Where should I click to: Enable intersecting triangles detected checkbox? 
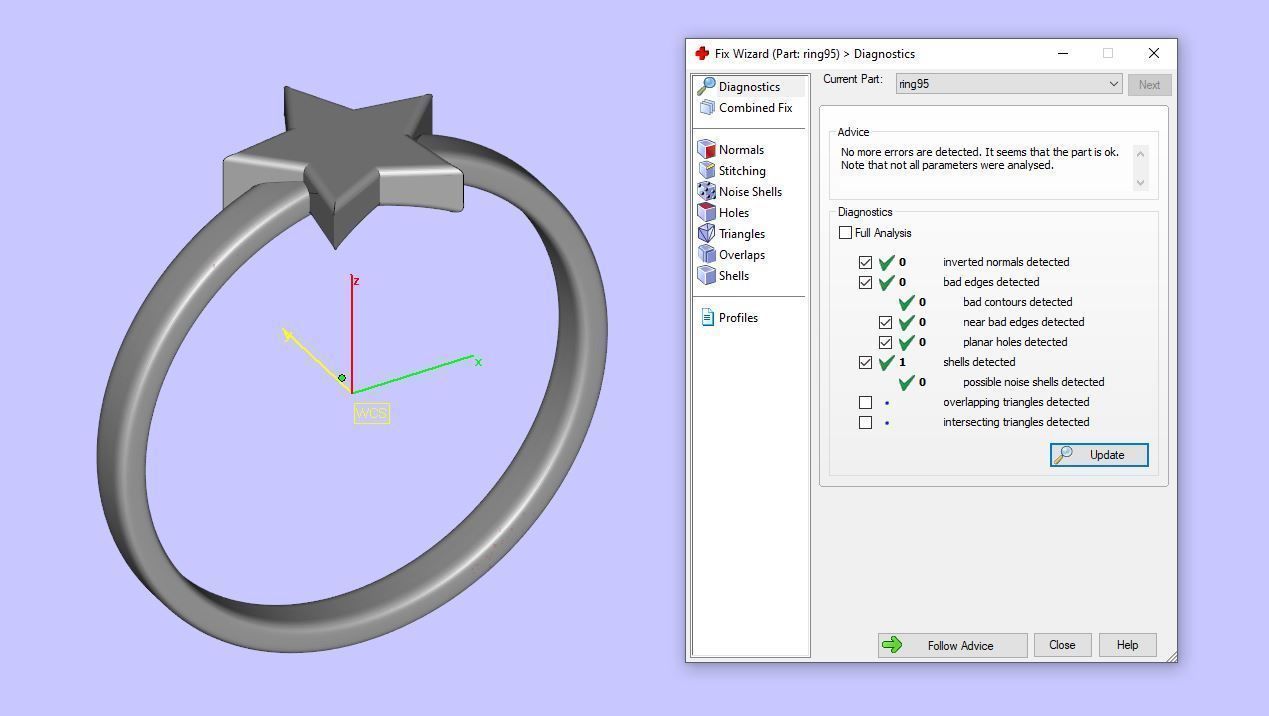[866, 422]
